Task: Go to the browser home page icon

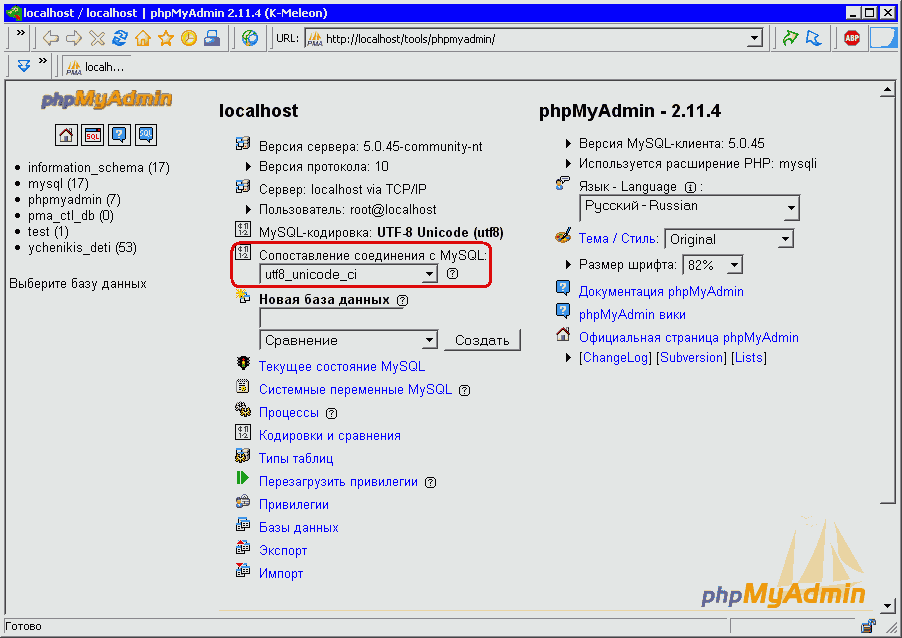Action: point(143,39)
